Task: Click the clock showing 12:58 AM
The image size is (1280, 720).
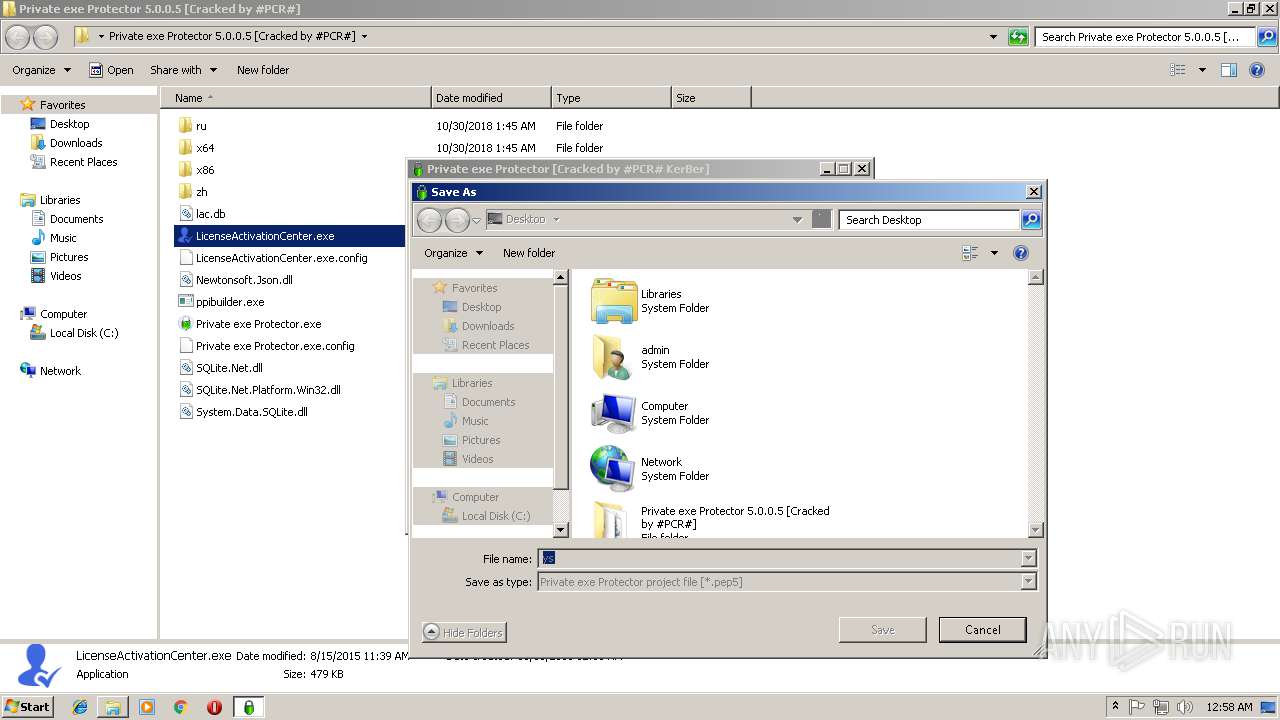Action: 1229,707
